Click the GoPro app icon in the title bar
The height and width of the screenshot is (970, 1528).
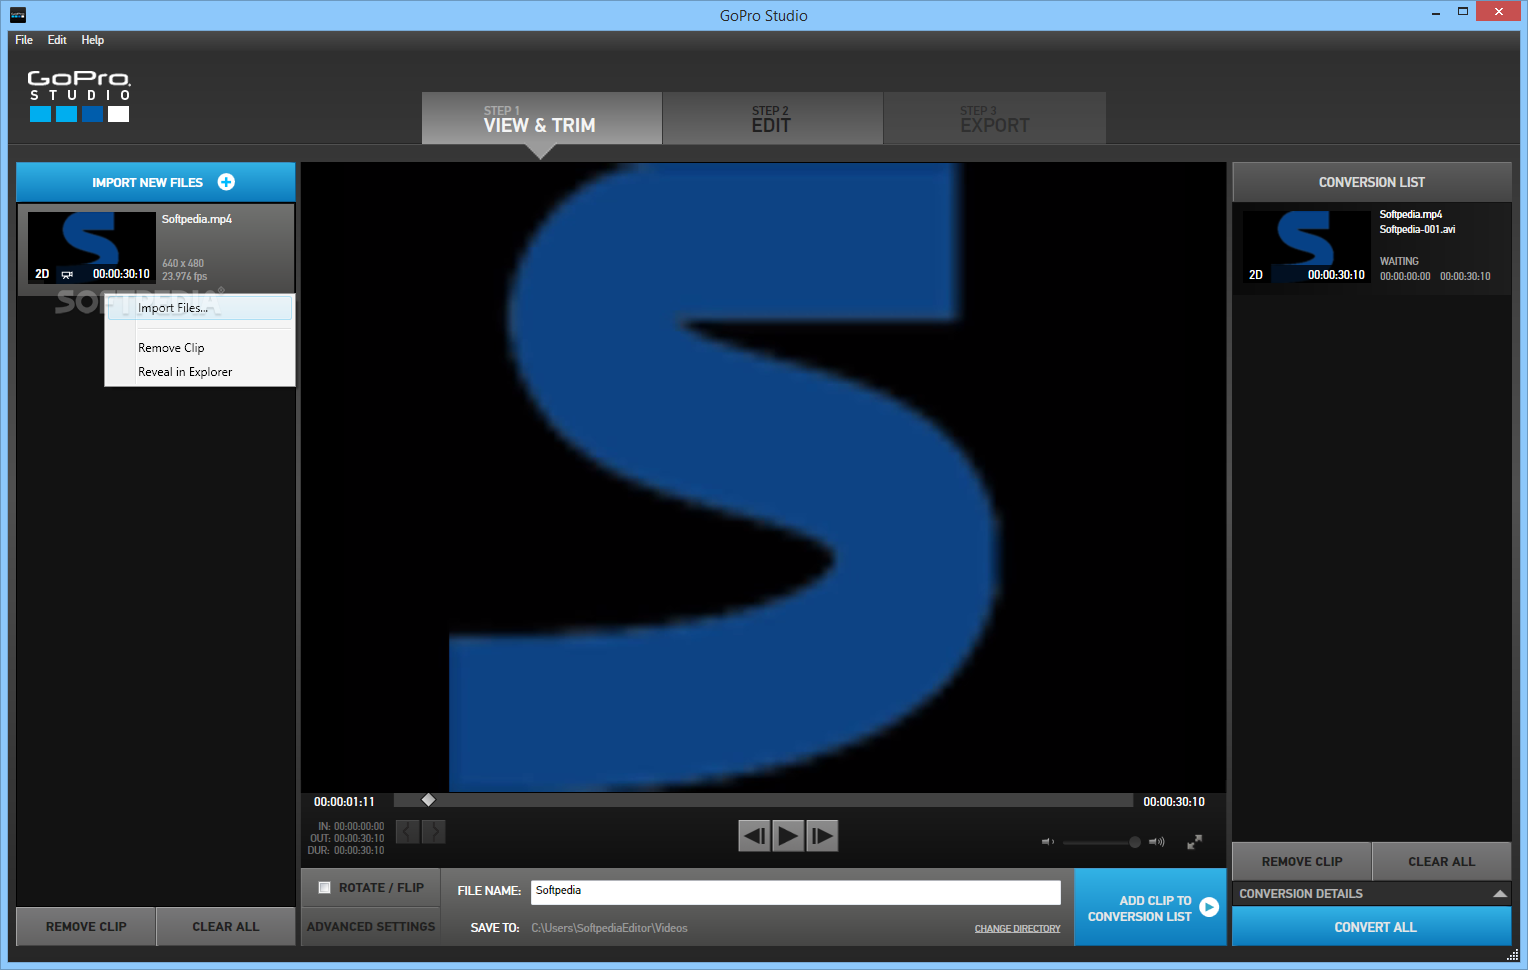[x=17, y=14]
